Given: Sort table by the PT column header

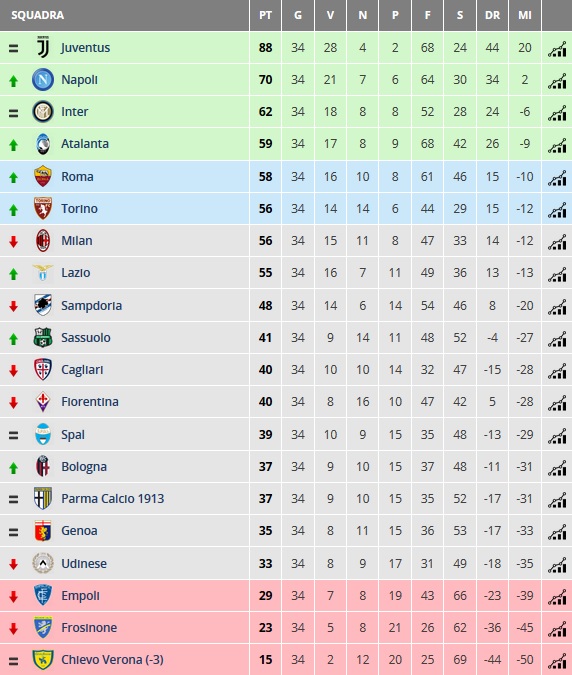Looking at the screenshot, I should [x=265, y=15].
